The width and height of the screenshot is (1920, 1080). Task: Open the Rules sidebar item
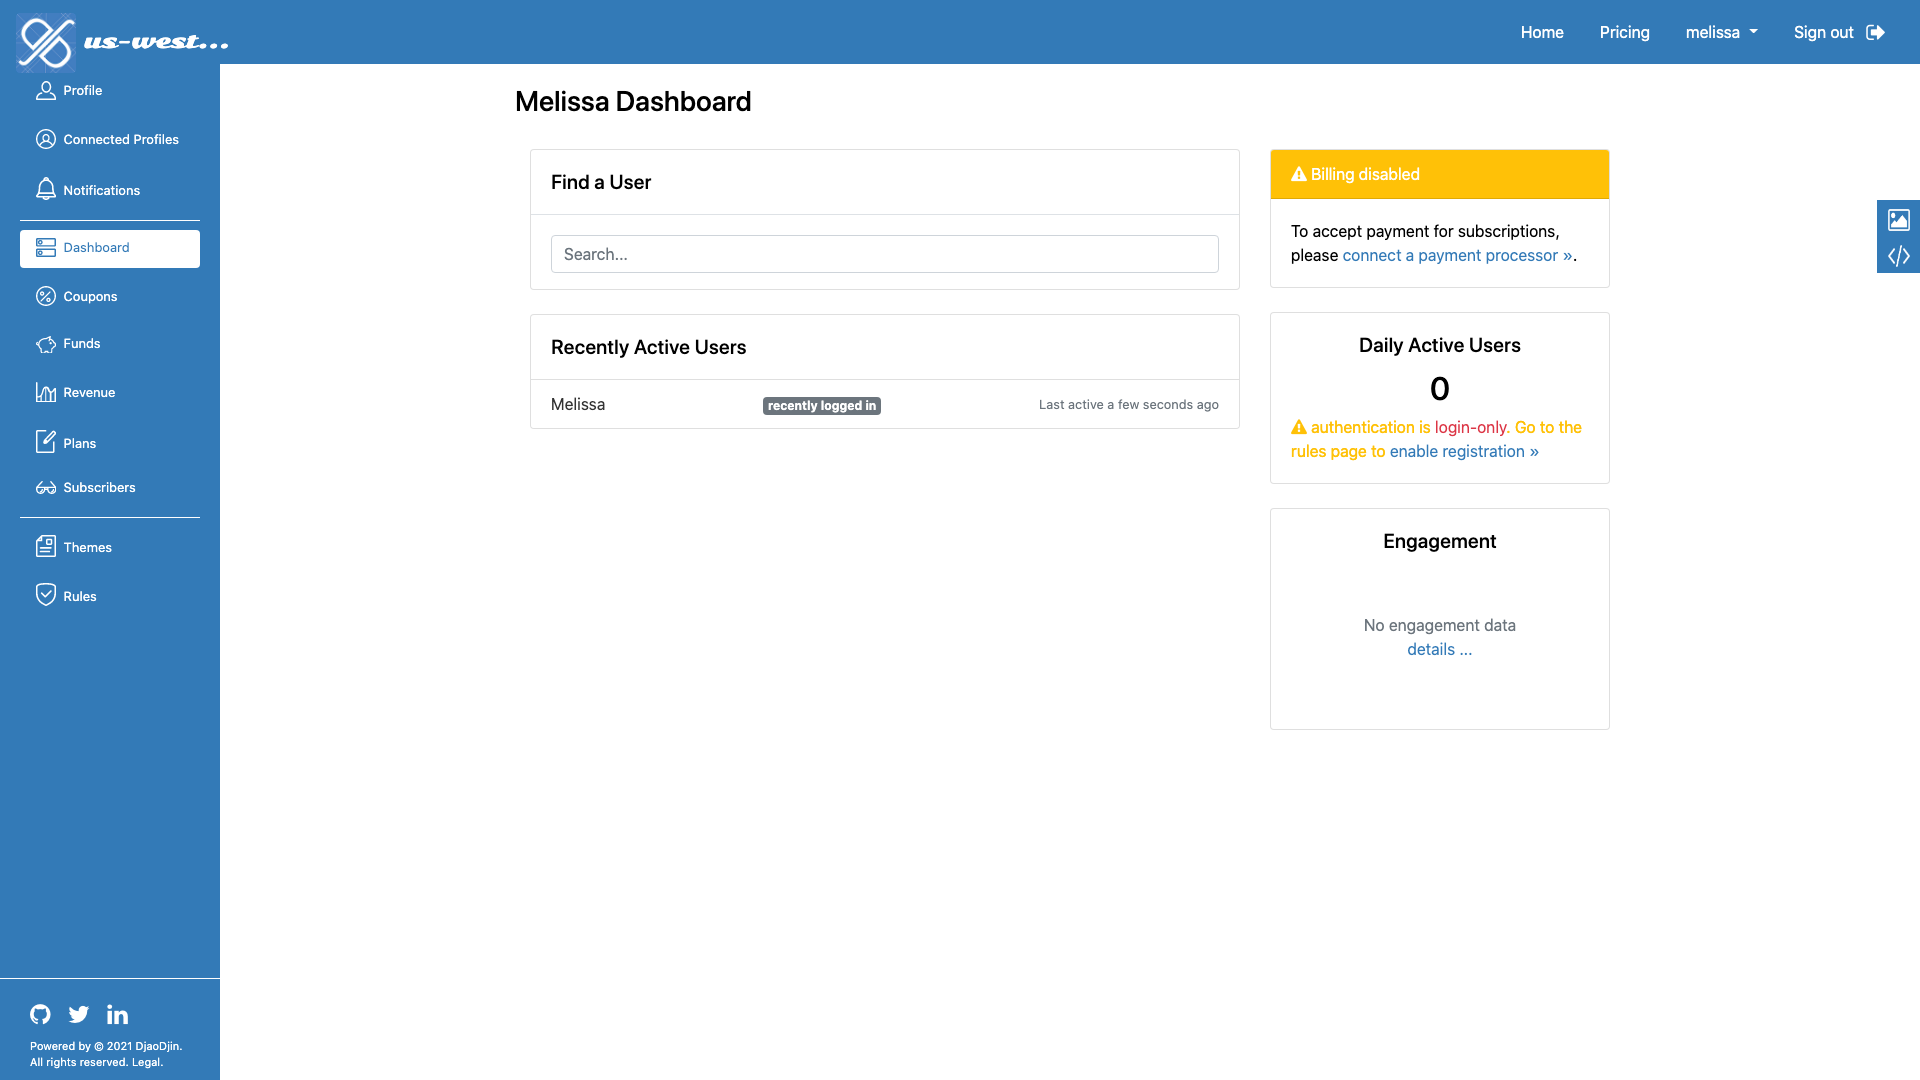point(110,596)
